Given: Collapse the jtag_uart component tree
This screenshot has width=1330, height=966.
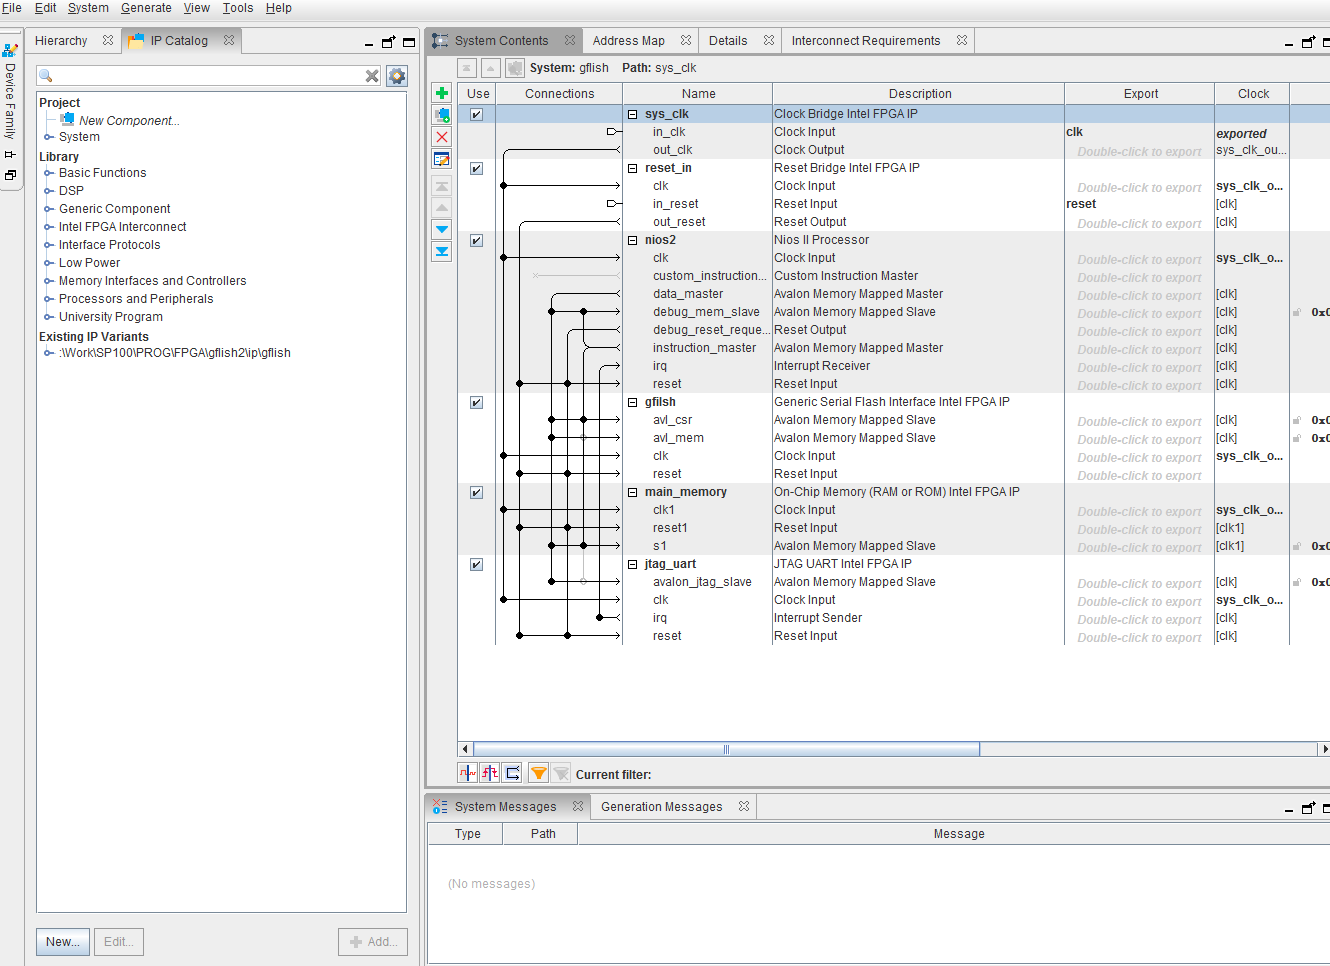Looking at the screenshot, I should (632, 564).
